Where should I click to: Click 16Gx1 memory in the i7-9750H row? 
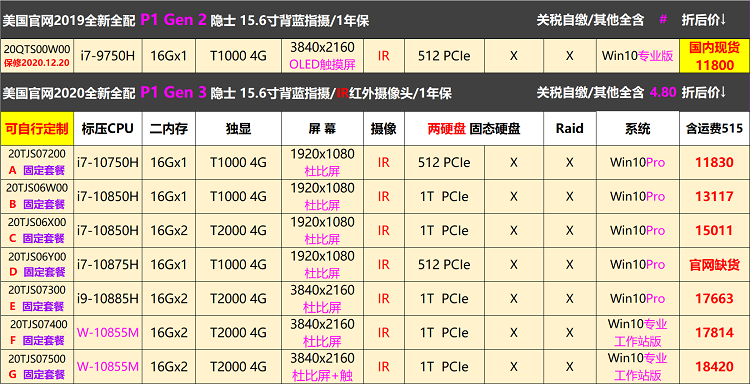pyautogui.click(x=169, y=55)
